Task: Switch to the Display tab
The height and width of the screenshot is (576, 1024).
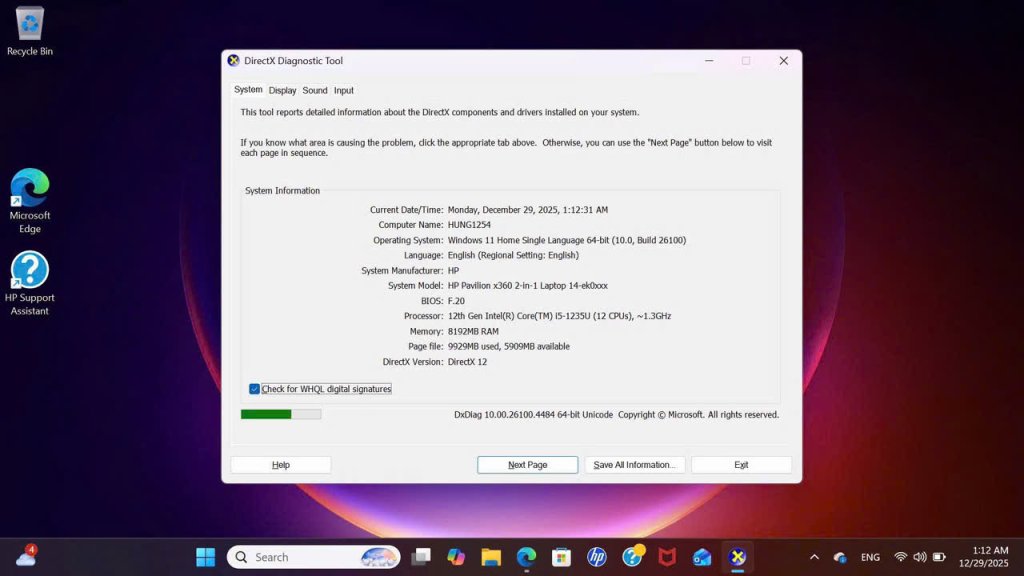Action: (x=282, y=91)
